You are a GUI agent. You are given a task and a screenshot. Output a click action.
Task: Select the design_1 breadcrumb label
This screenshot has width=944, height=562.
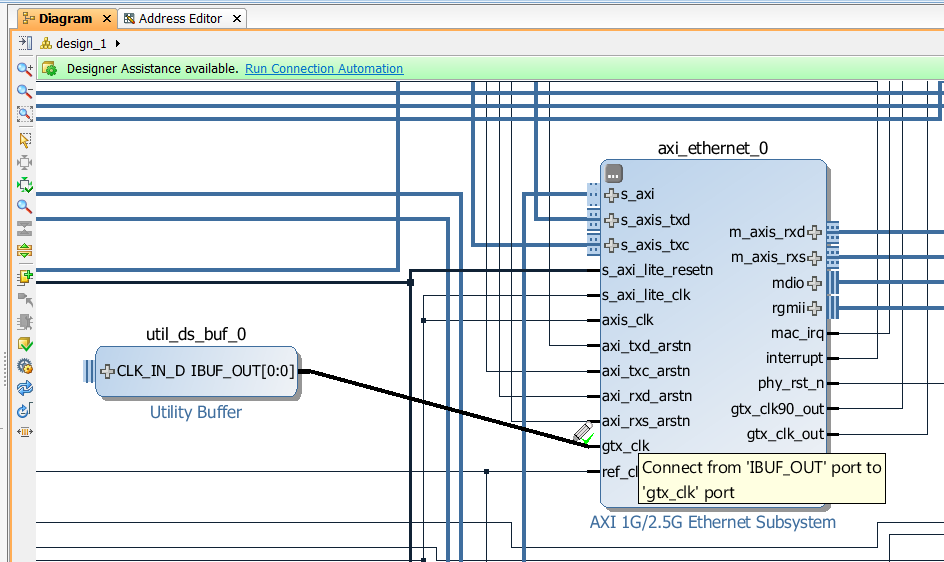[x=81, y=43]
